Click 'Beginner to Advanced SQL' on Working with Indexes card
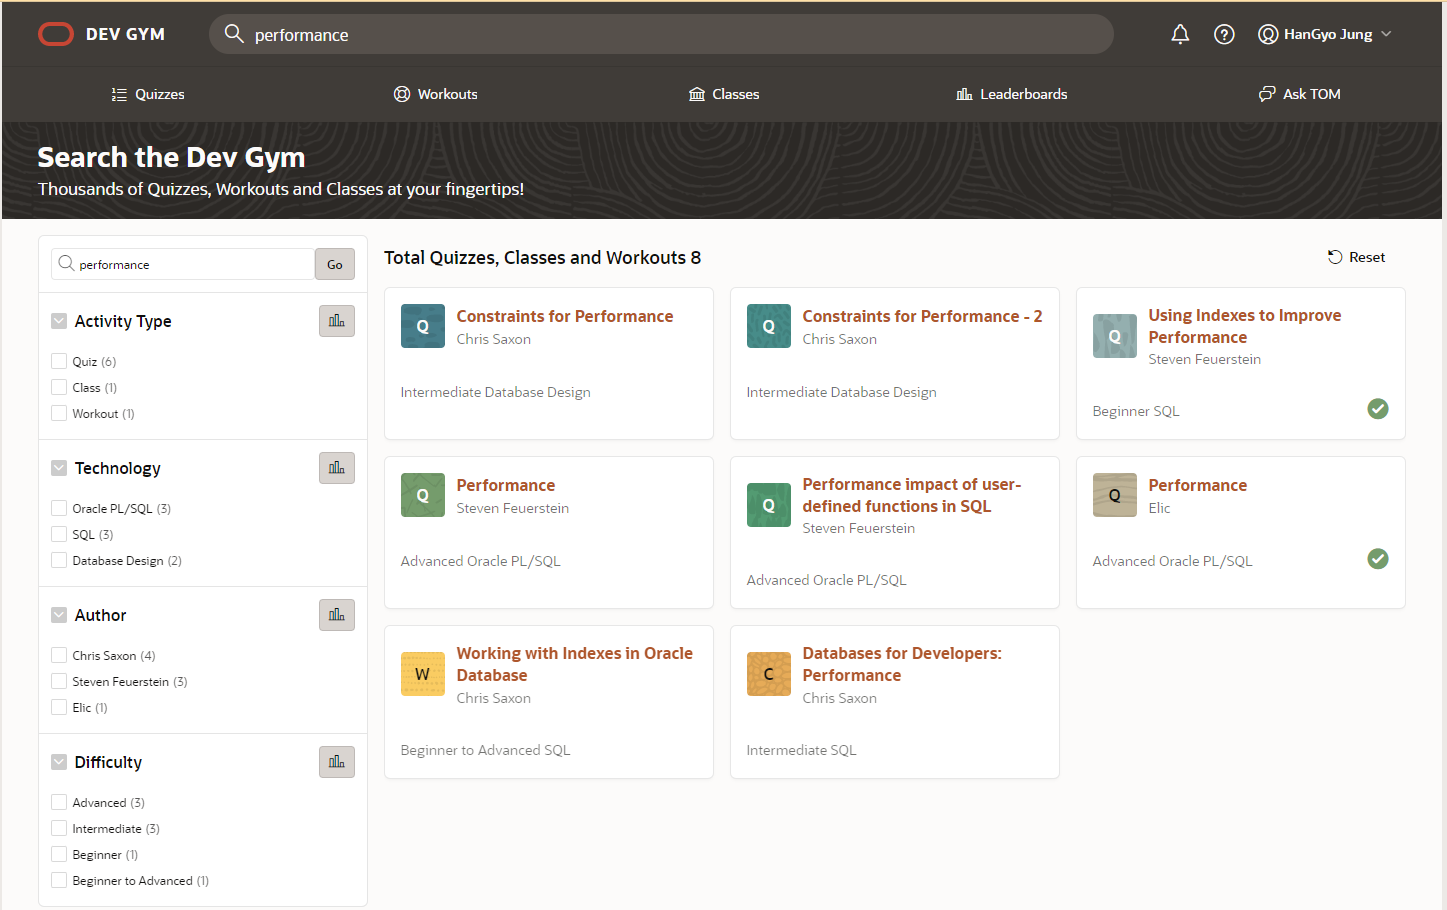The image size is (1447, 910). coord(485,750)
